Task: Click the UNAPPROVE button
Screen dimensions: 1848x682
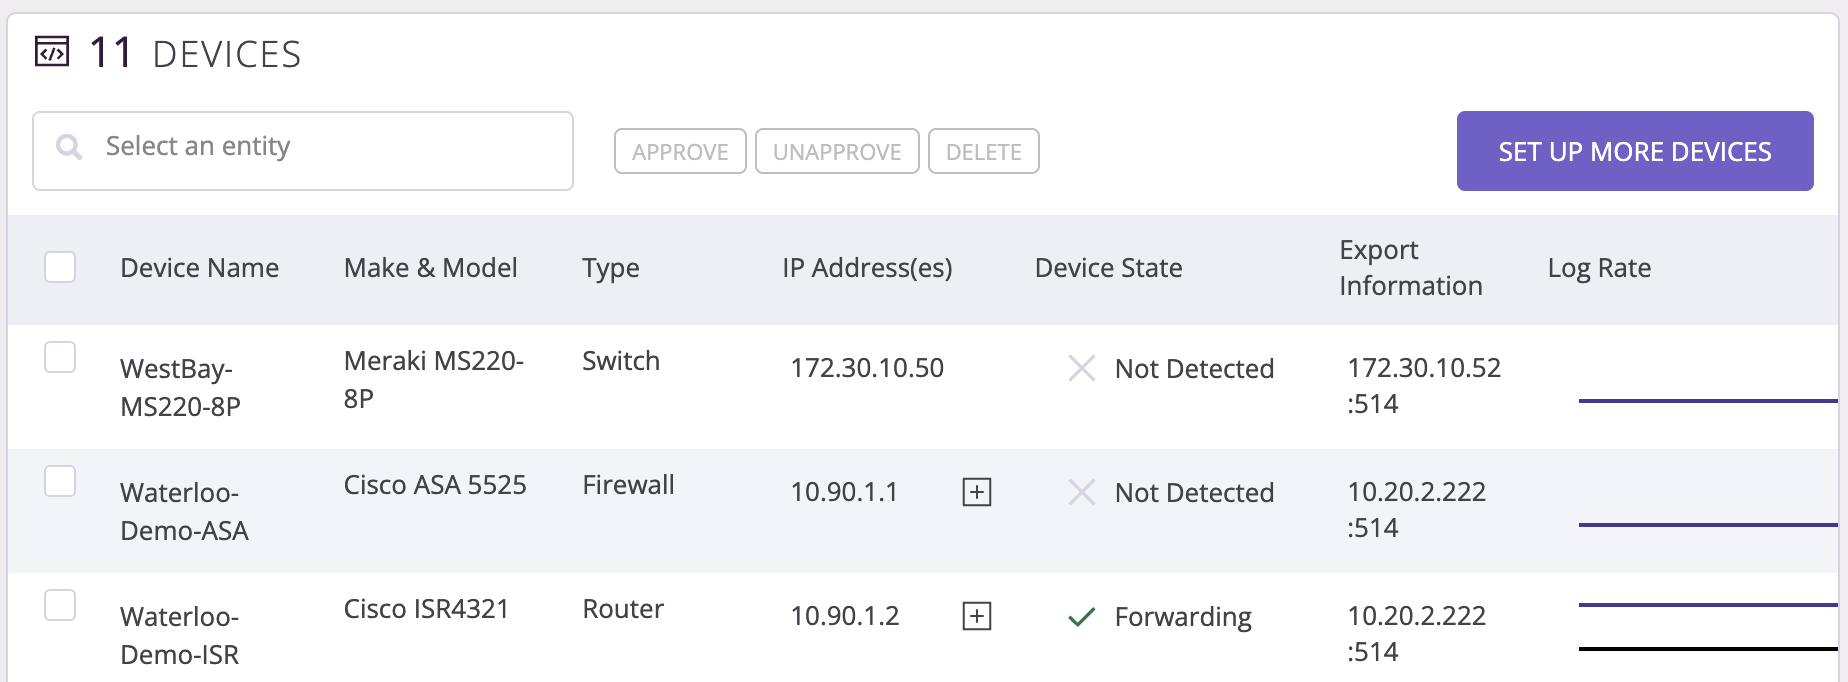Action: click(x=837, y=151)
